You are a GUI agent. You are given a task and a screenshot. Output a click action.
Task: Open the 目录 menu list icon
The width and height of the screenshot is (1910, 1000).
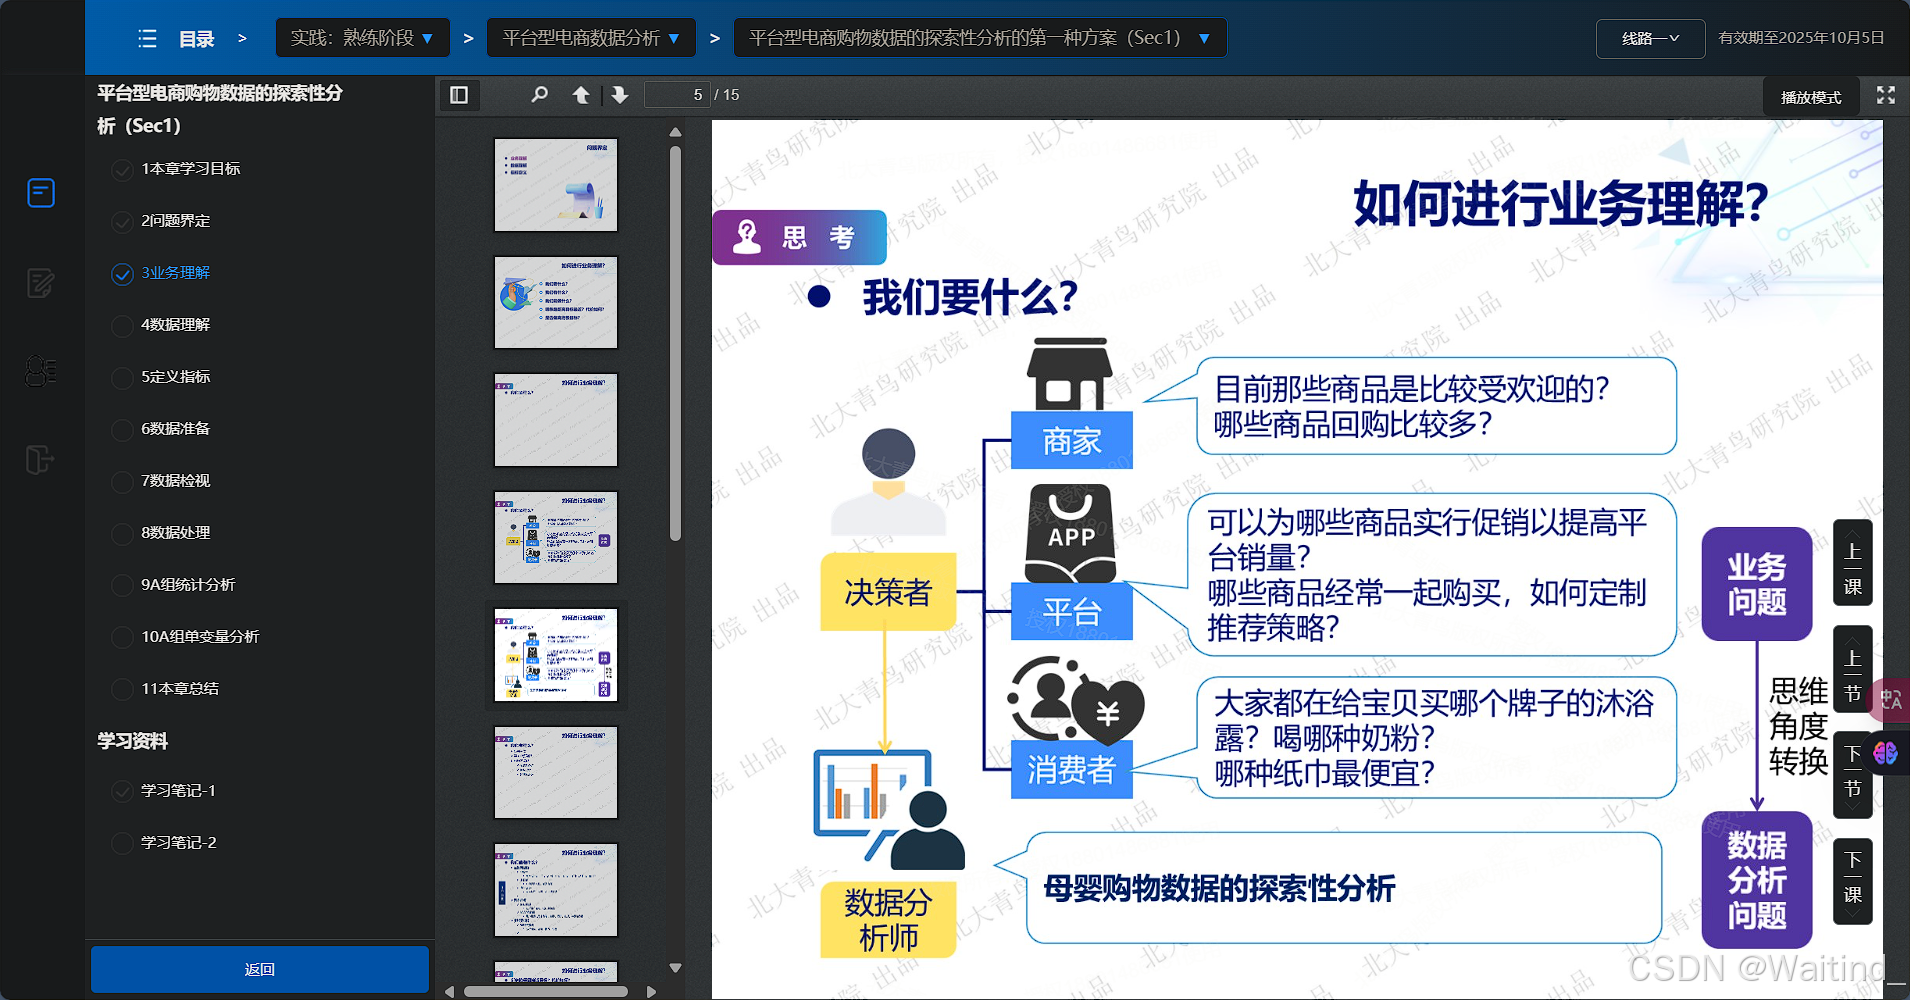click(x=147, y=39)
